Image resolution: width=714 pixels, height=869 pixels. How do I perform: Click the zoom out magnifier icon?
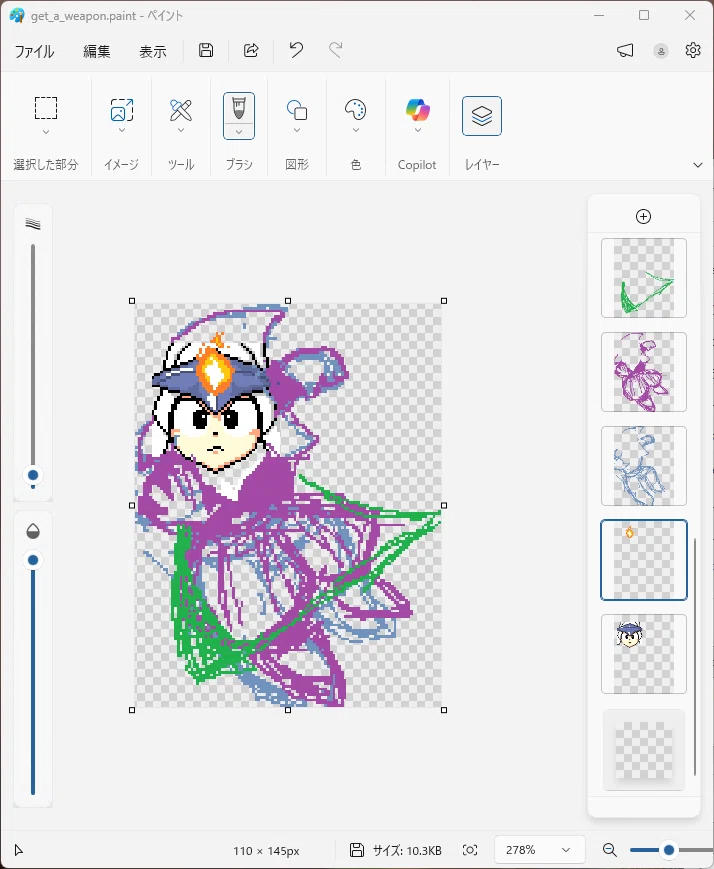point(610,850)
